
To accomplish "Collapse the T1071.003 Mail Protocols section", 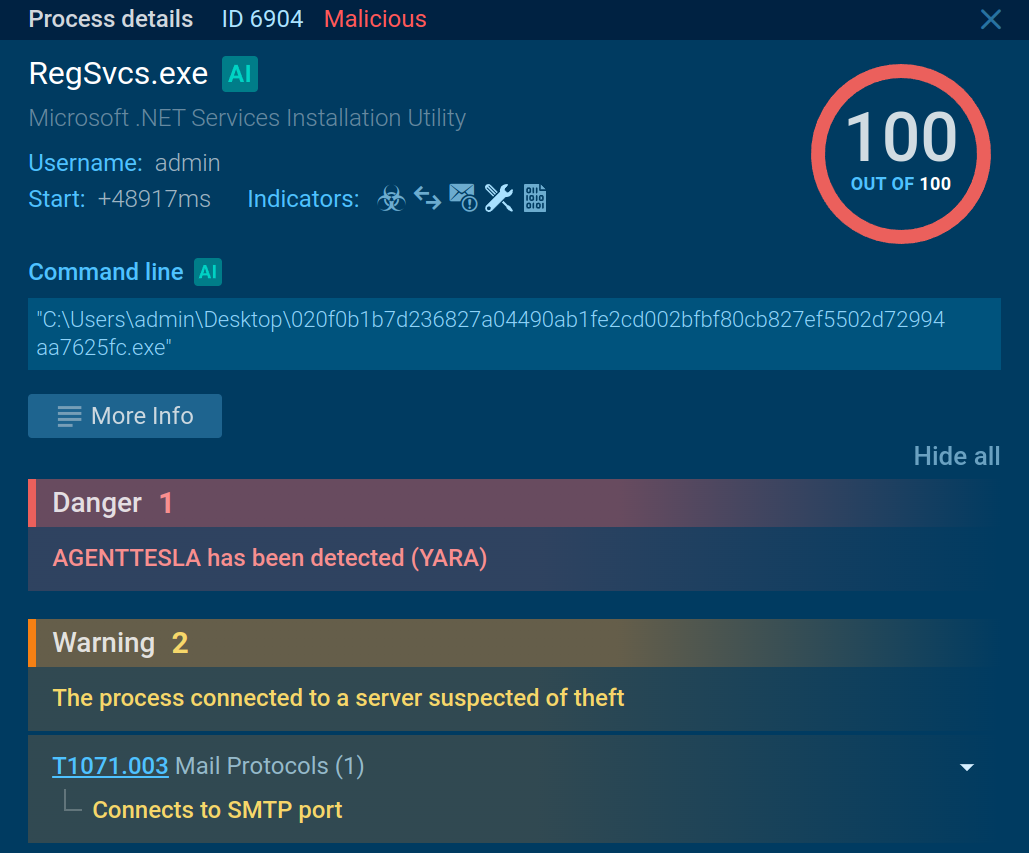I will (x=966, y=767).
